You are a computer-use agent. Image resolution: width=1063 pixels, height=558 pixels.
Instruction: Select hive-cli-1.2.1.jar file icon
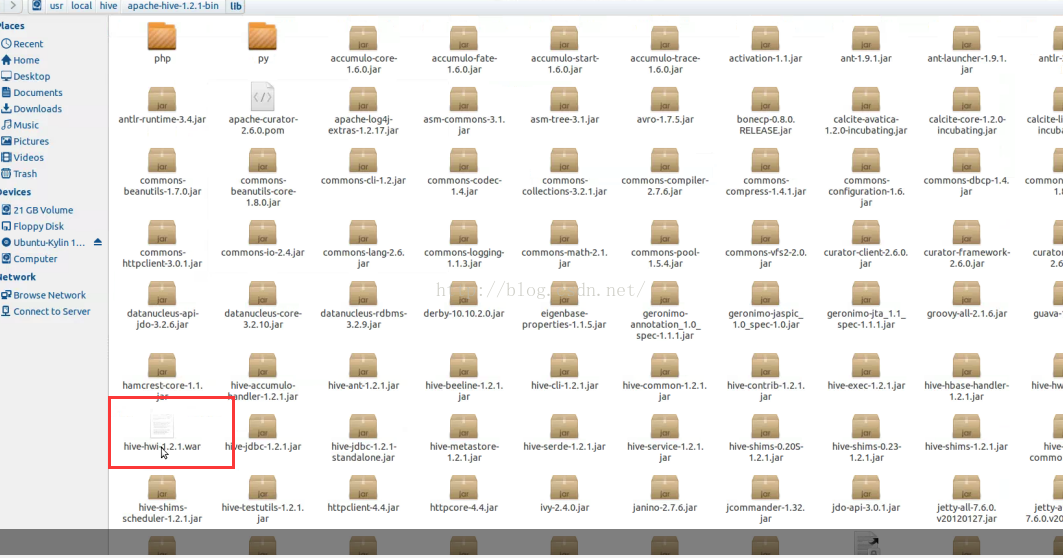[x=564, y=365]
